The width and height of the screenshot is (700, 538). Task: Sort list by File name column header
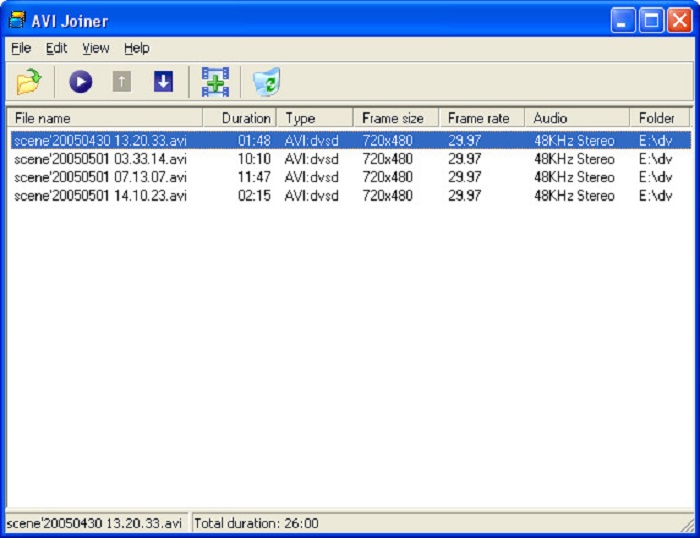[105, 118]
